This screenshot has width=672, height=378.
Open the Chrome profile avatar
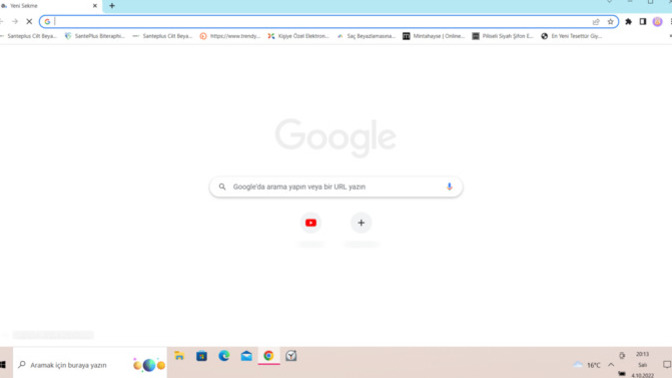(657, 22)
